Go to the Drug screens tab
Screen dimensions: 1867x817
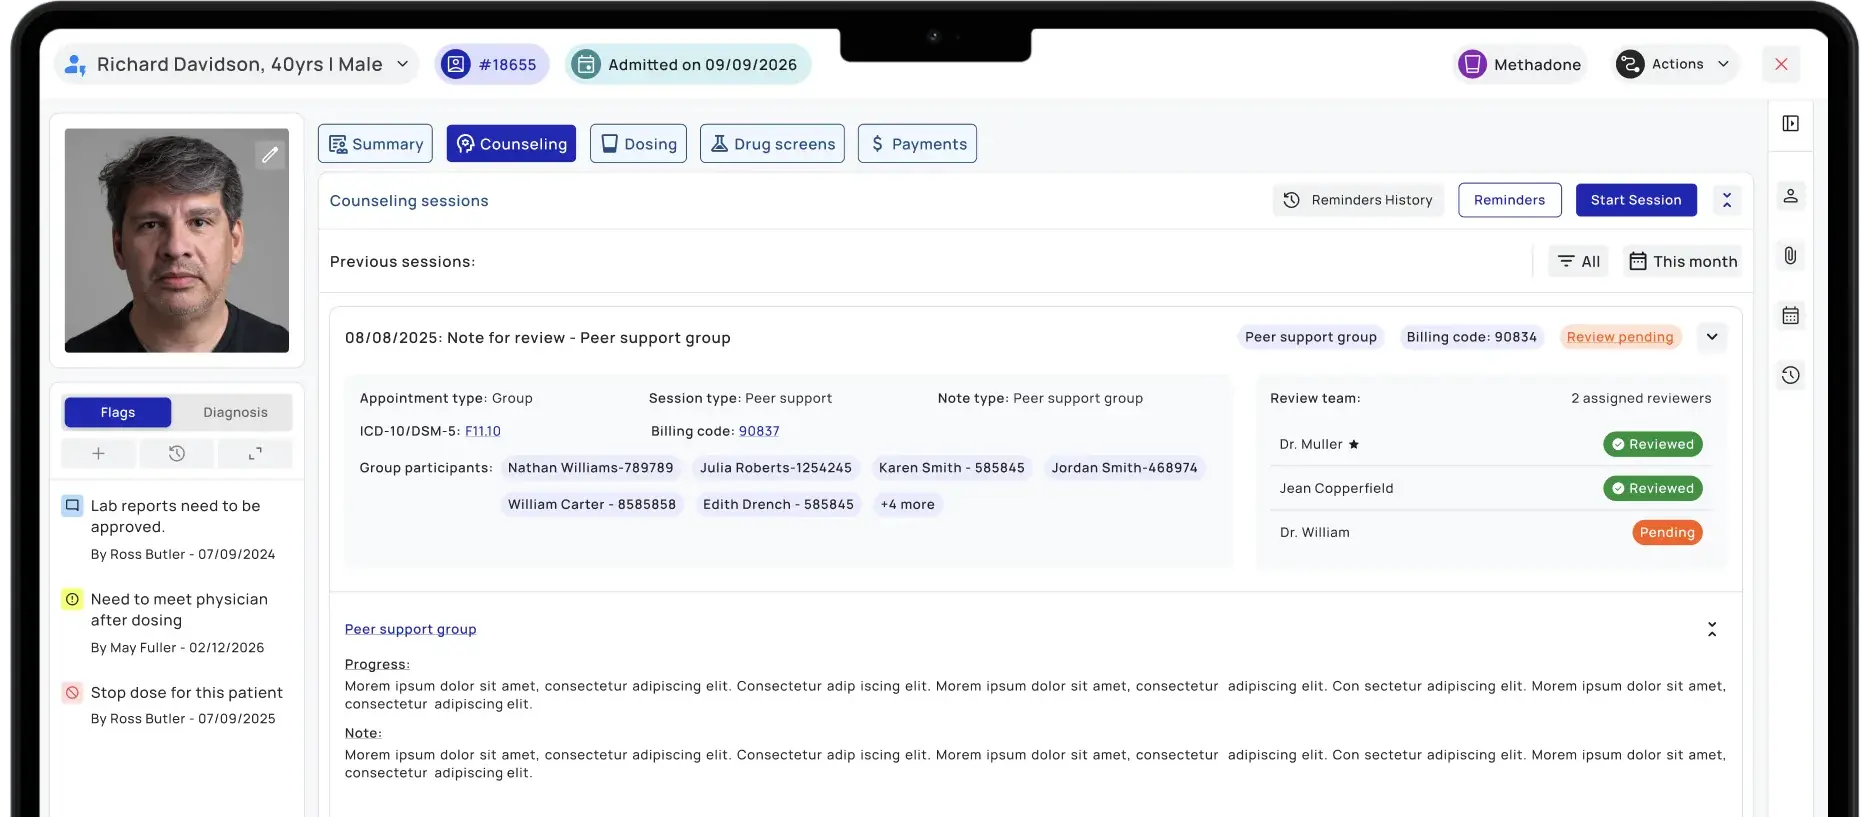click(772, 144)
